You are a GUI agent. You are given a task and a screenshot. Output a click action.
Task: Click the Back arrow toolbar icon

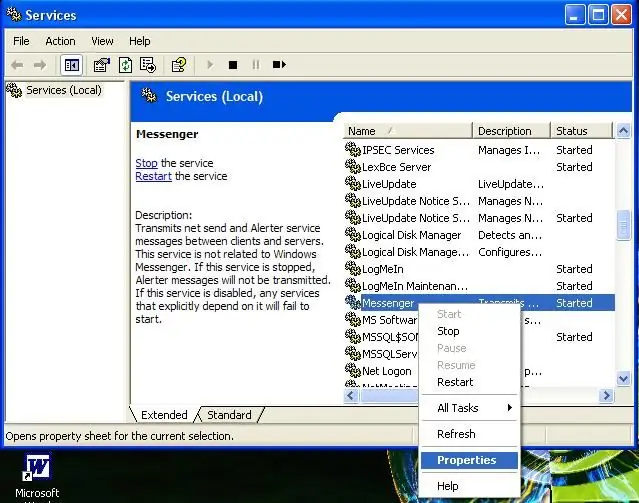(x=18, y=65)
